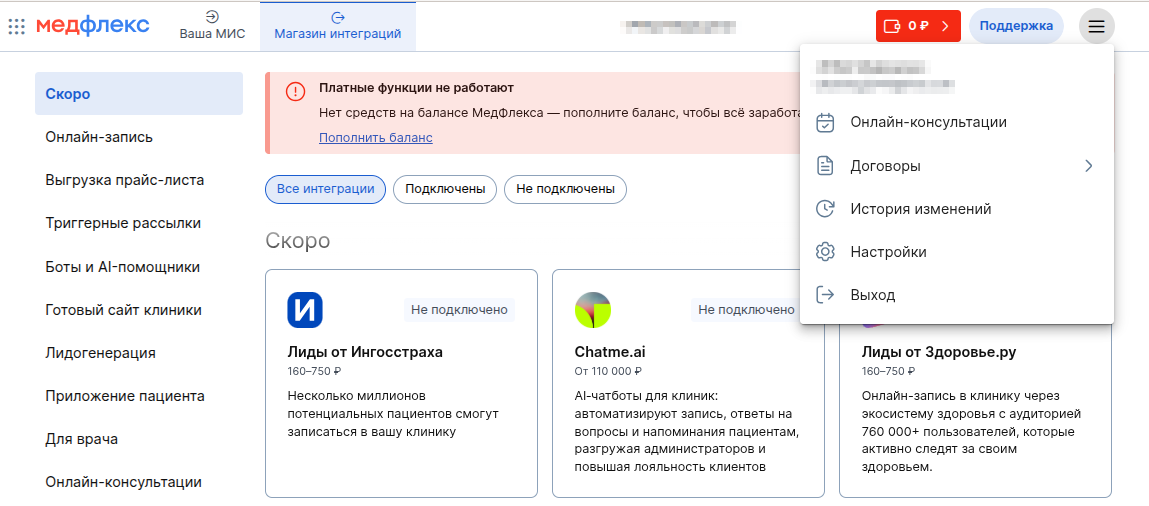This screenshot has height=506, width=1149.
Task: Click the red wallet balance button
Action: 918,26
